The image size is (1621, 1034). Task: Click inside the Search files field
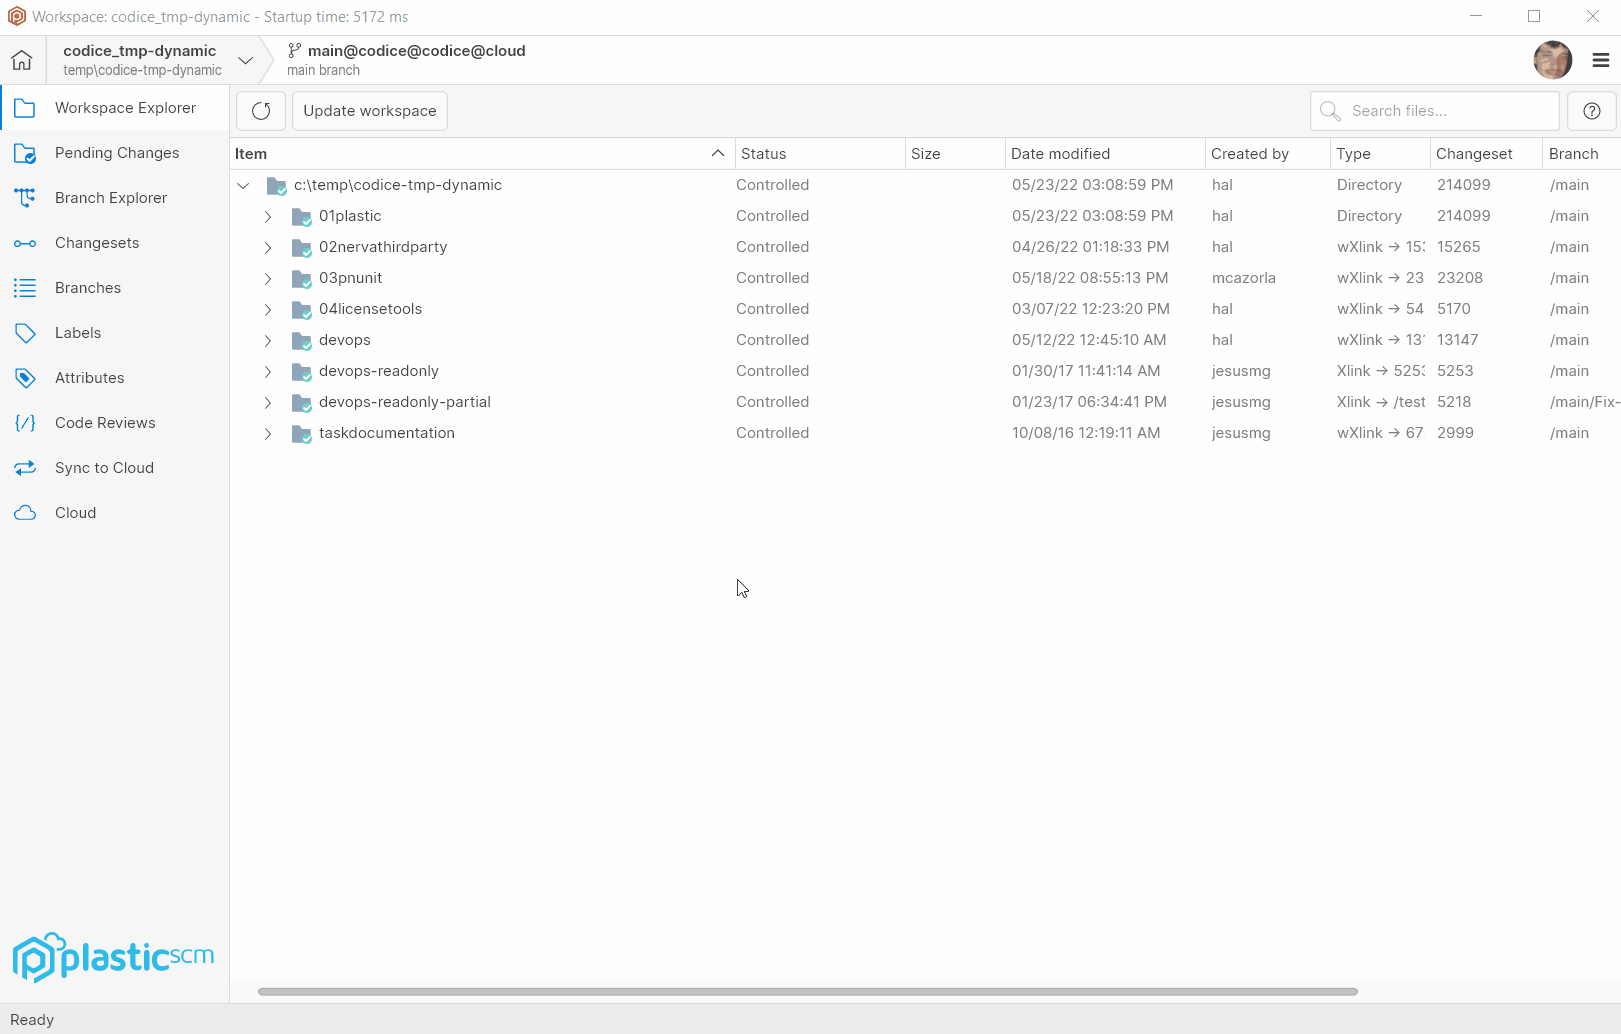(1434, 110)
